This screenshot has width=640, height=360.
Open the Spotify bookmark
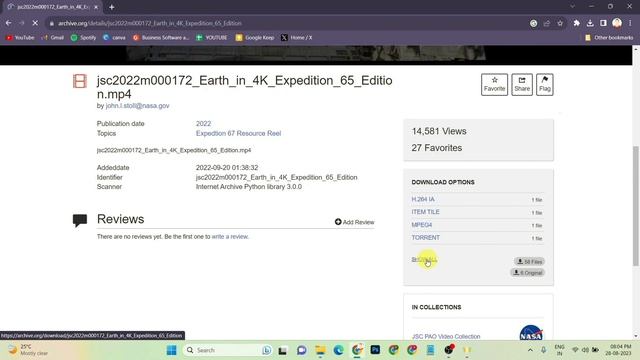point(83,38)
